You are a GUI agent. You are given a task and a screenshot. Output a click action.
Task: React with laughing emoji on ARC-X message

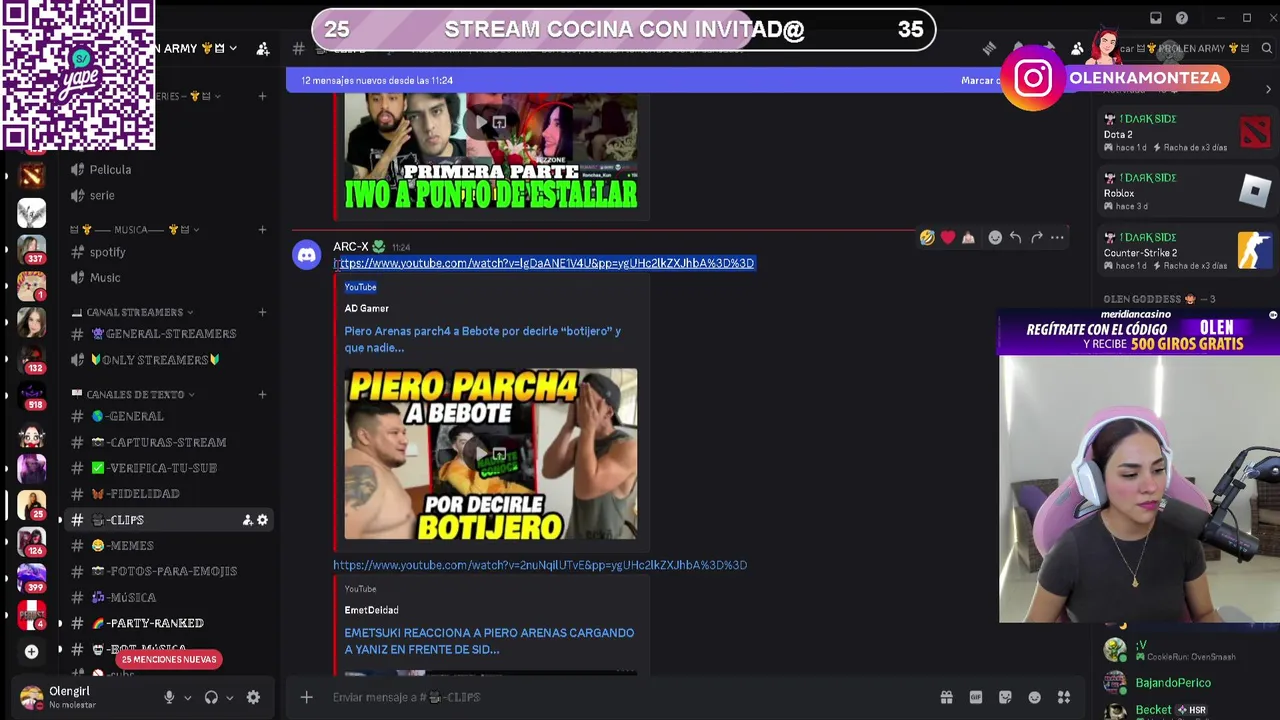[928, 238]
